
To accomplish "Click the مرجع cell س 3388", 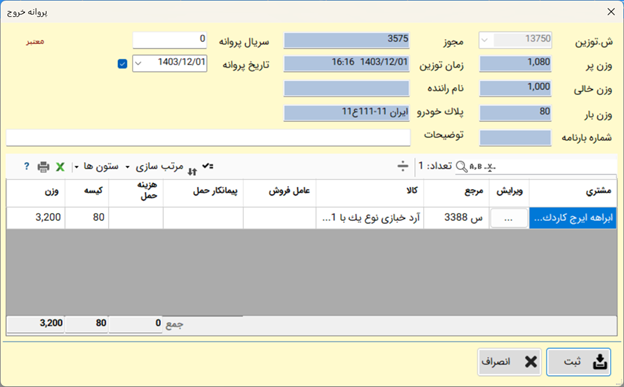I will point(456,218).
